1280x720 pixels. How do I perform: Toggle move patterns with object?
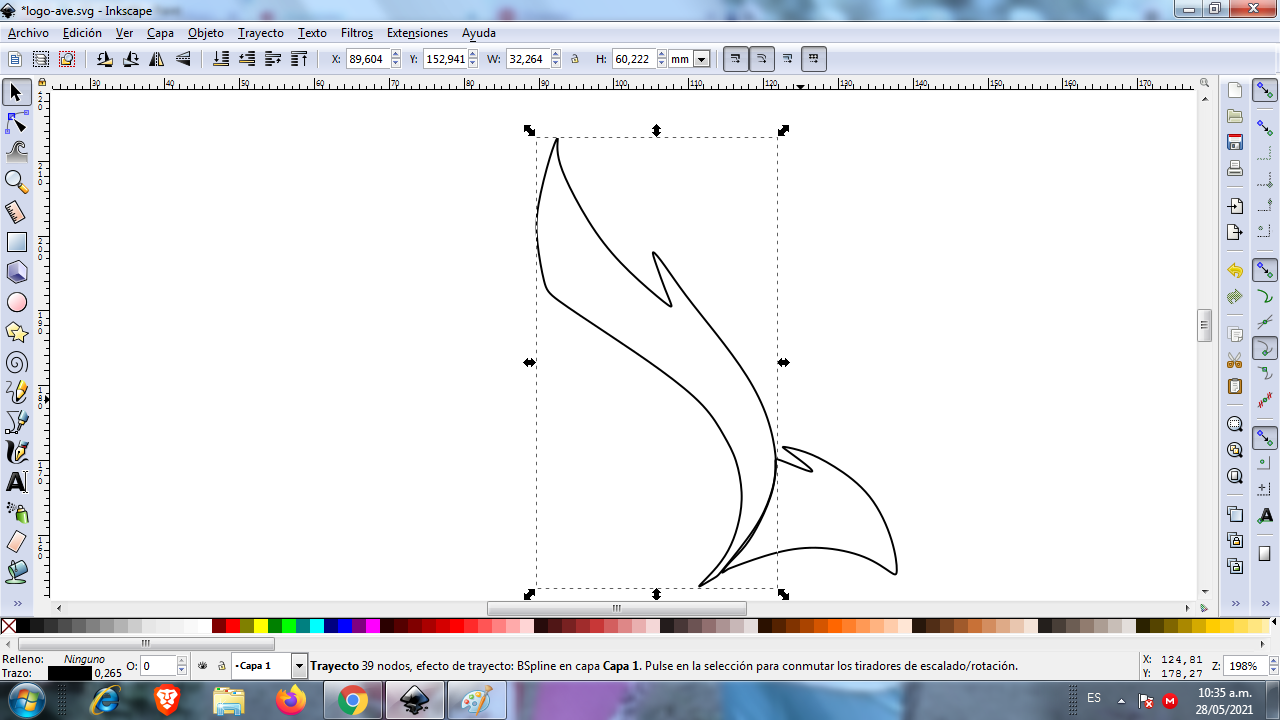814,59
